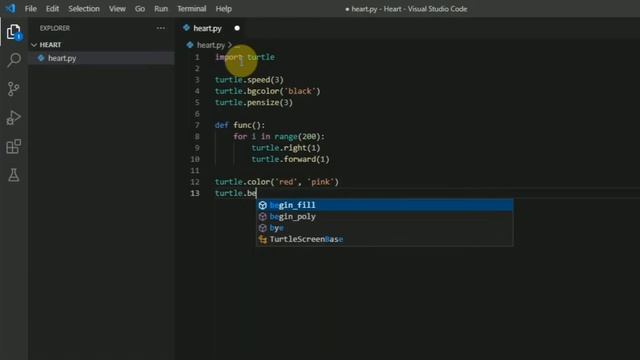
Task: Open the Help menu
Action: point(223,9)
